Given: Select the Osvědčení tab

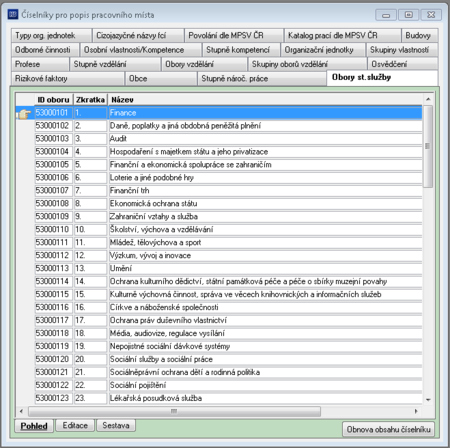Looking at the screenshot, I should pos(403,64).
